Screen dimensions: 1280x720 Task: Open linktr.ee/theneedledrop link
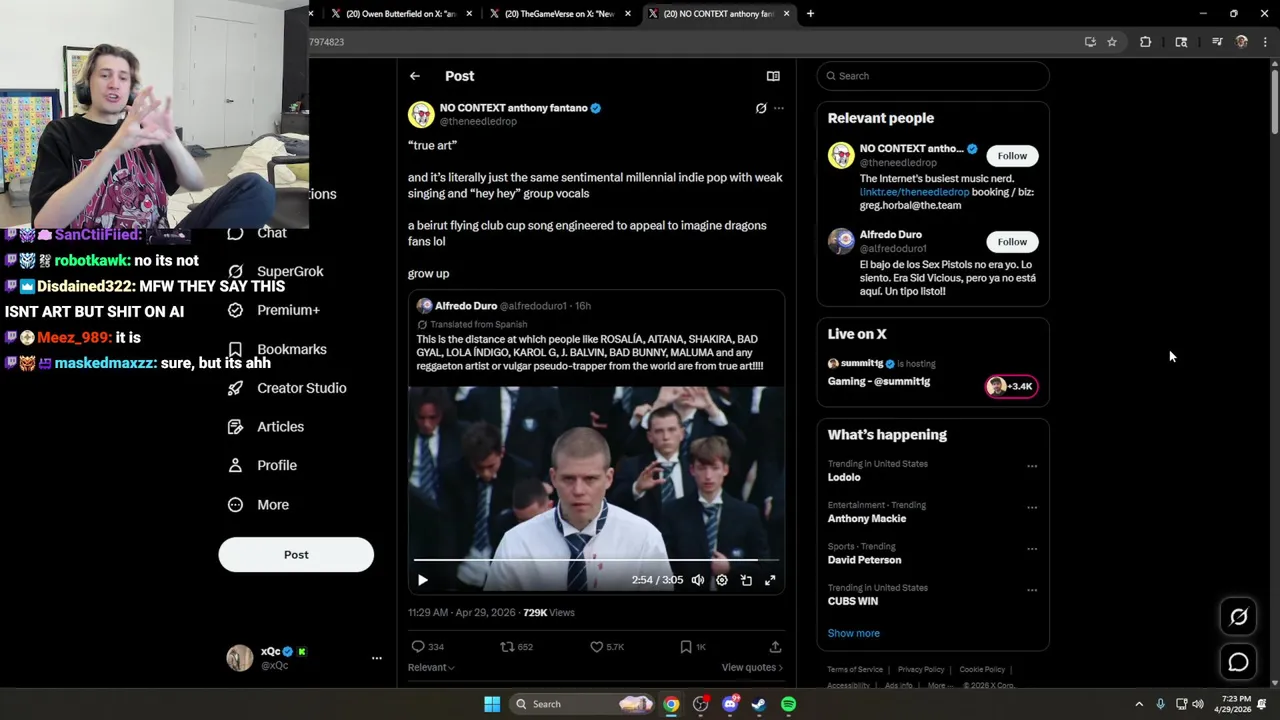(x=914, y=192)
